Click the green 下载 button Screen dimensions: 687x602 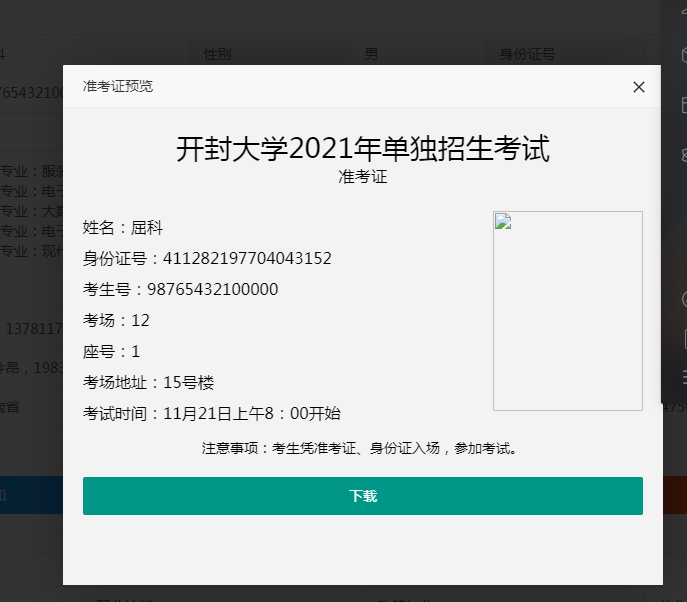[362, 496]
